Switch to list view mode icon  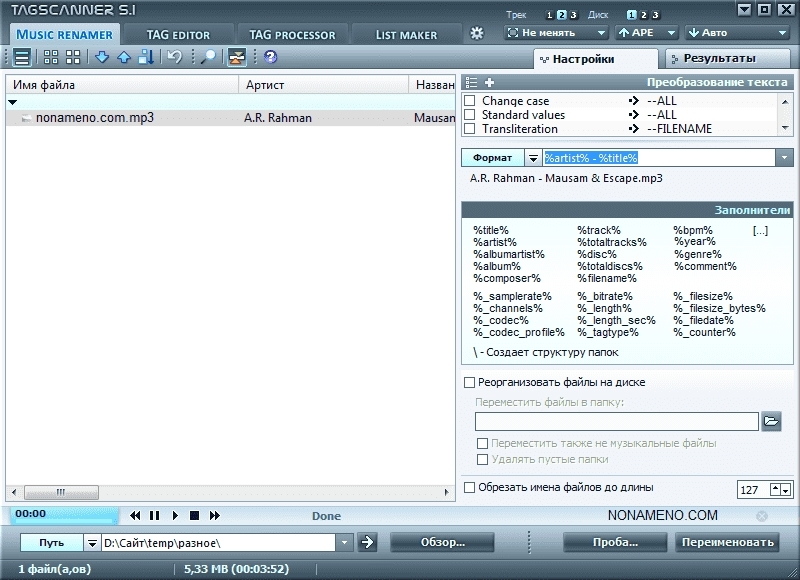21,57
